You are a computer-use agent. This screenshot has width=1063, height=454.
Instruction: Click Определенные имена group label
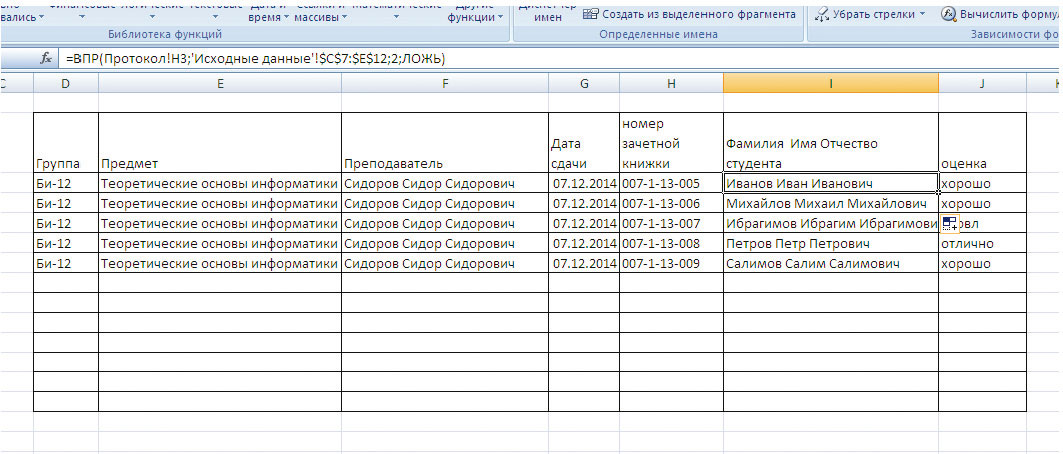tap(658, 34)
